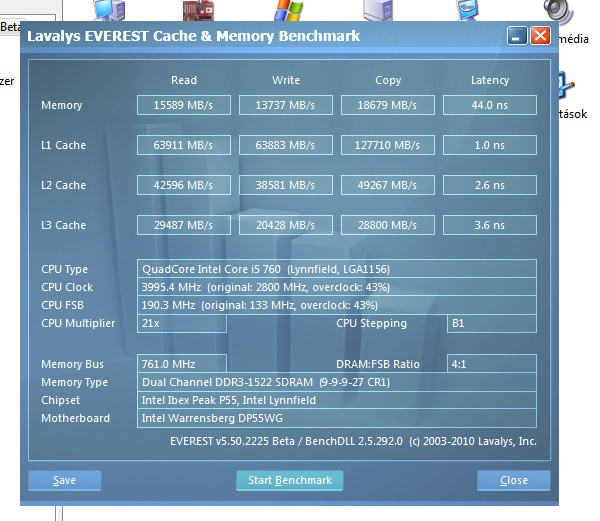
Task: Select Memory write value 13737 MB/s
Action: tap(286, 105)
